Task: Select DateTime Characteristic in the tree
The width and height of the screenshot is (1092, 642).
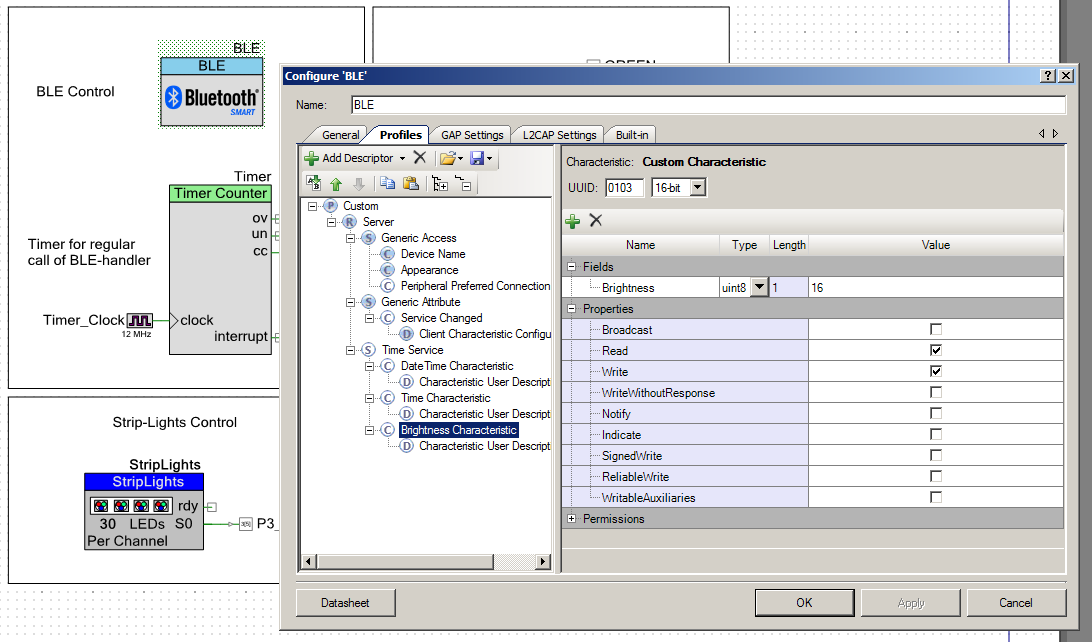Action: tap(457, 366)
